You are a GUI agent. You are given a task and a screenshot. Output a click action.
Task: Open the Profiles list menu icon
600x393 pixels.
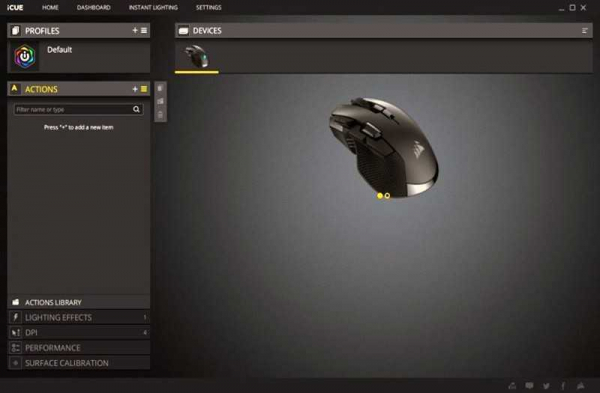pyautogui.click(x=144, y=30)
